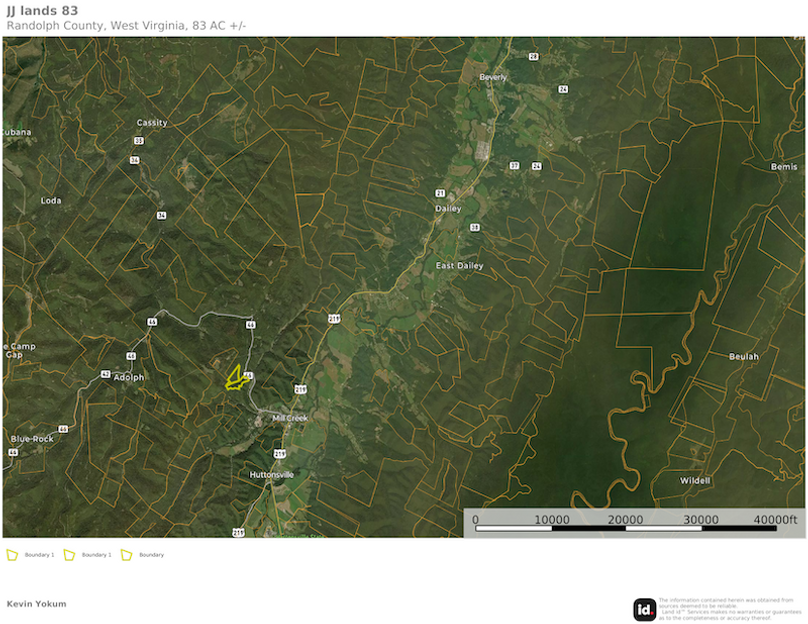The width and height of the screenshot is (808, 624).
Task: Click route marker 45 northwest of Adolph
Action: pos(152,321)
